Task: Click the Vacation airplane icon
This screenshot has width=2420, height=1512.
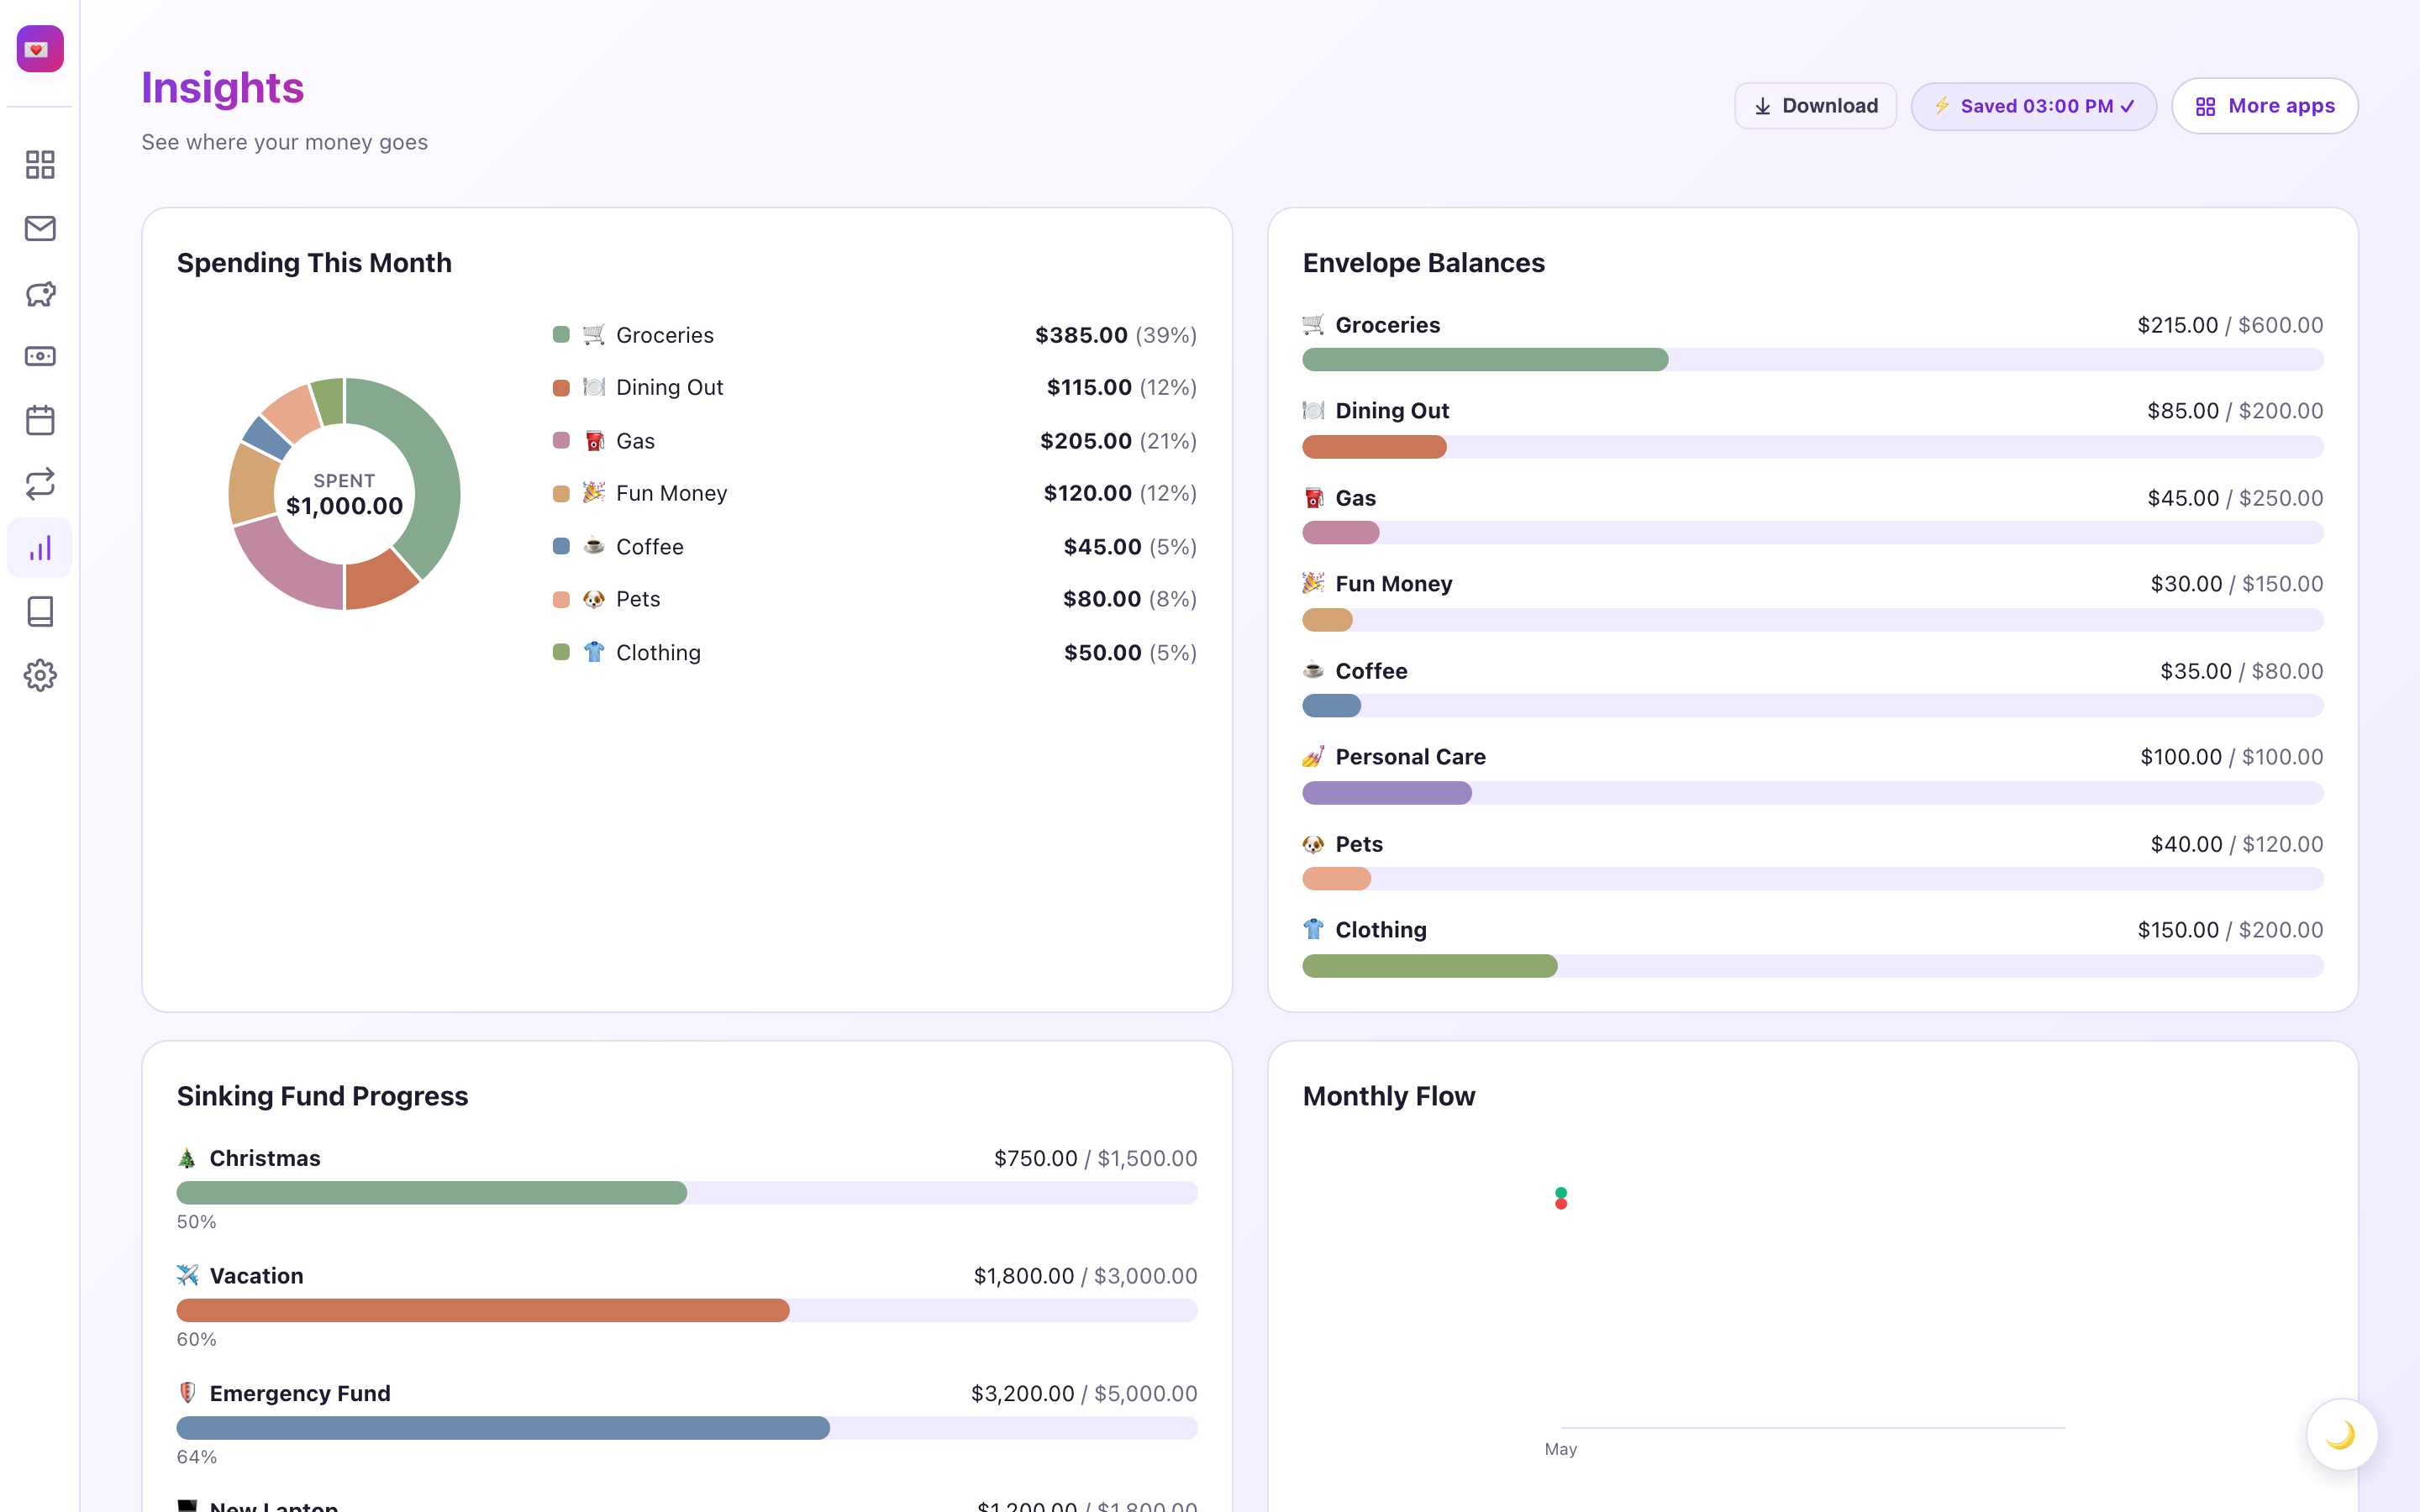Action: pyautogui.click(x=187, y=1275)
